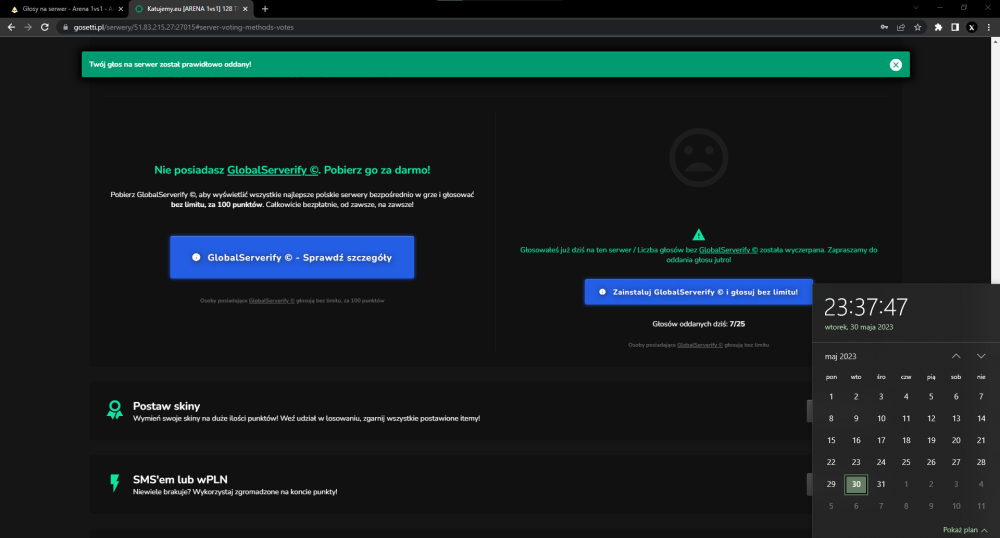Go to previous month in calendar flyout
Viewport: 1000px width, 538px height.
(x=956, y=356)
